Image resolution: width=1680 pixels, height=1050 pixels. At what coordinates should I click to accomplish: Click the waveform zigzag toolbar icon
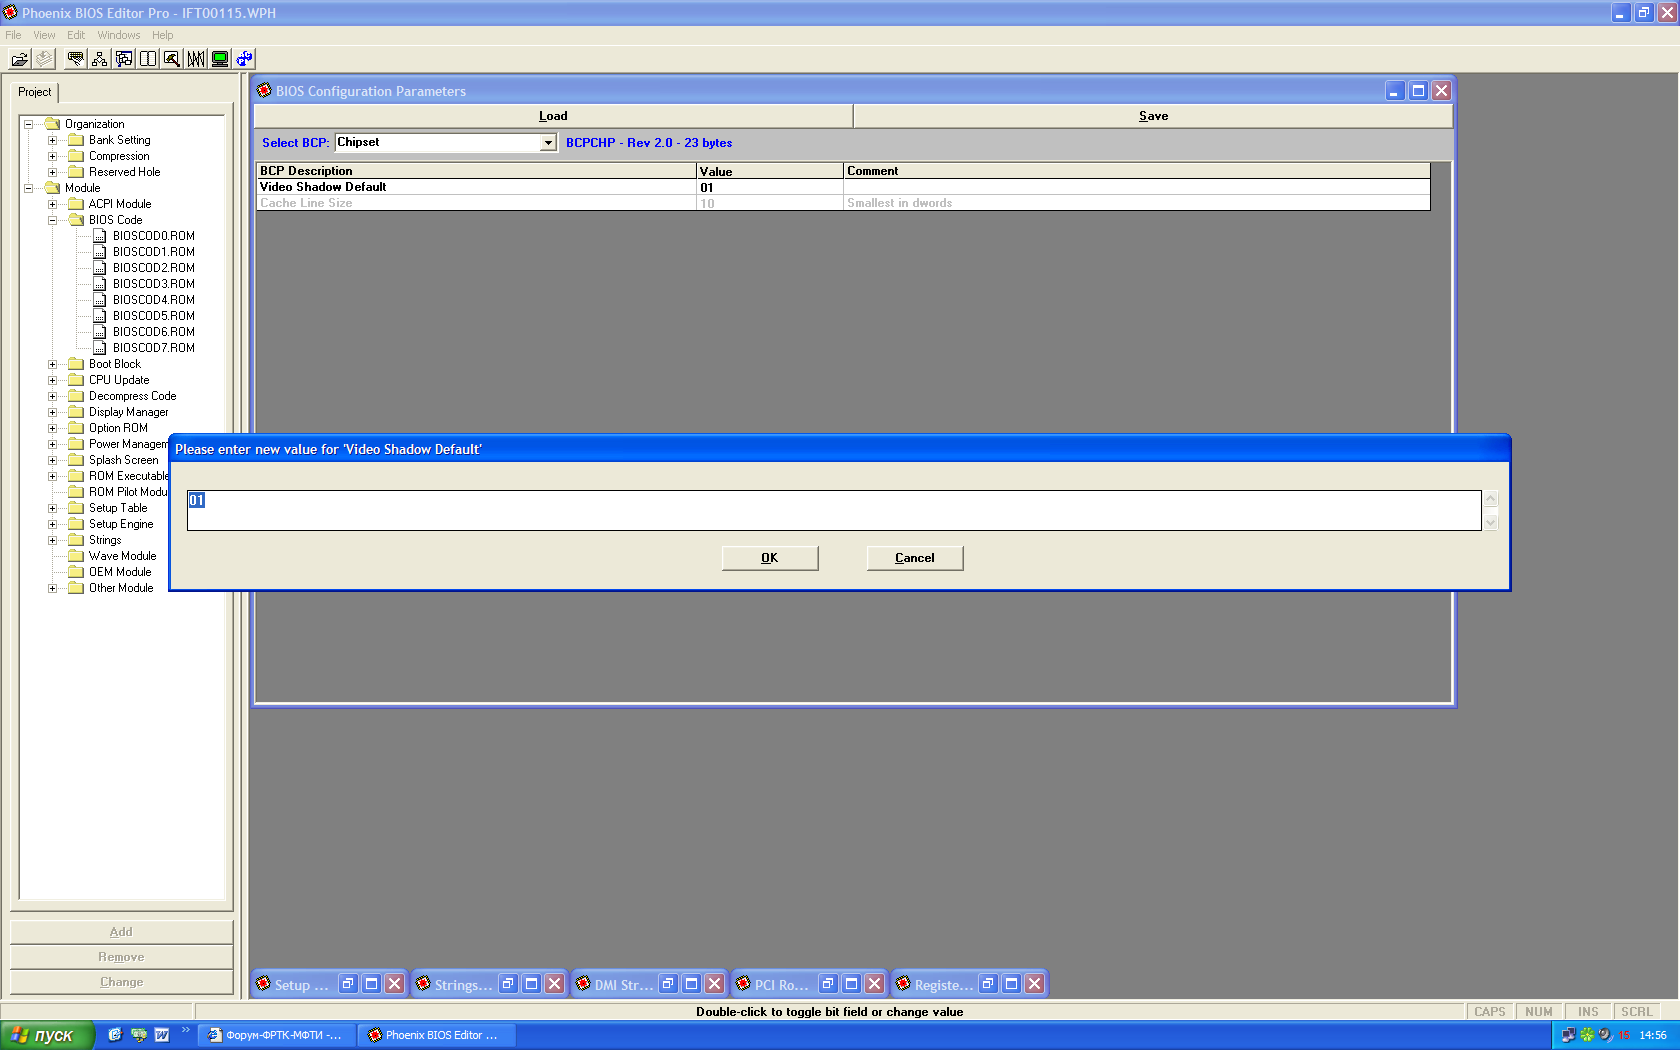click(x=196, y=59)
